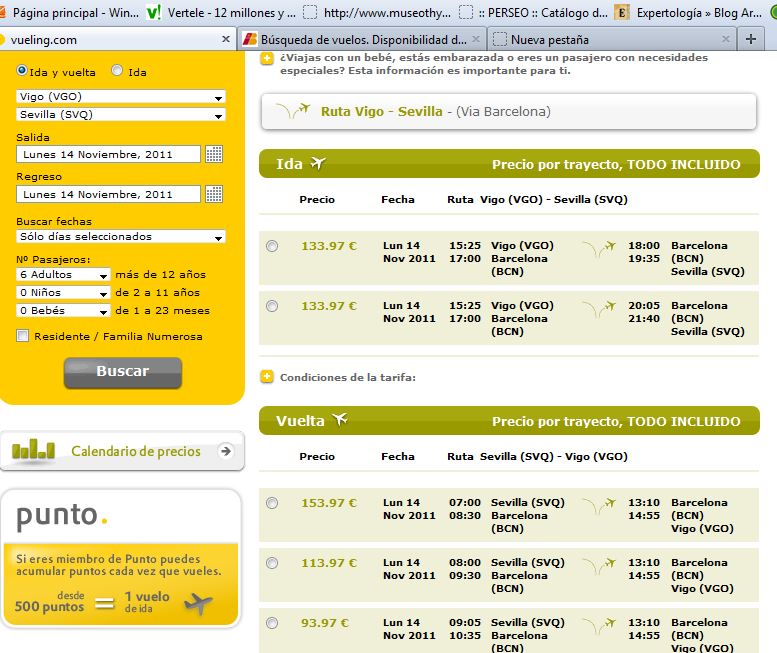This screenshot has height=653, width=777.
Task: Click the Salida date input field
Action: tap(109, 154)
